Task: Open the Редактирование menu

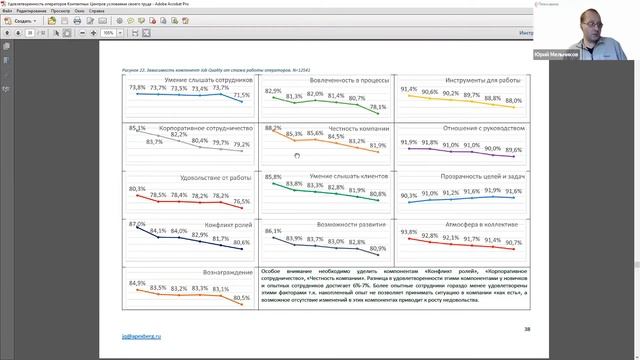Action: pos(31,11)
